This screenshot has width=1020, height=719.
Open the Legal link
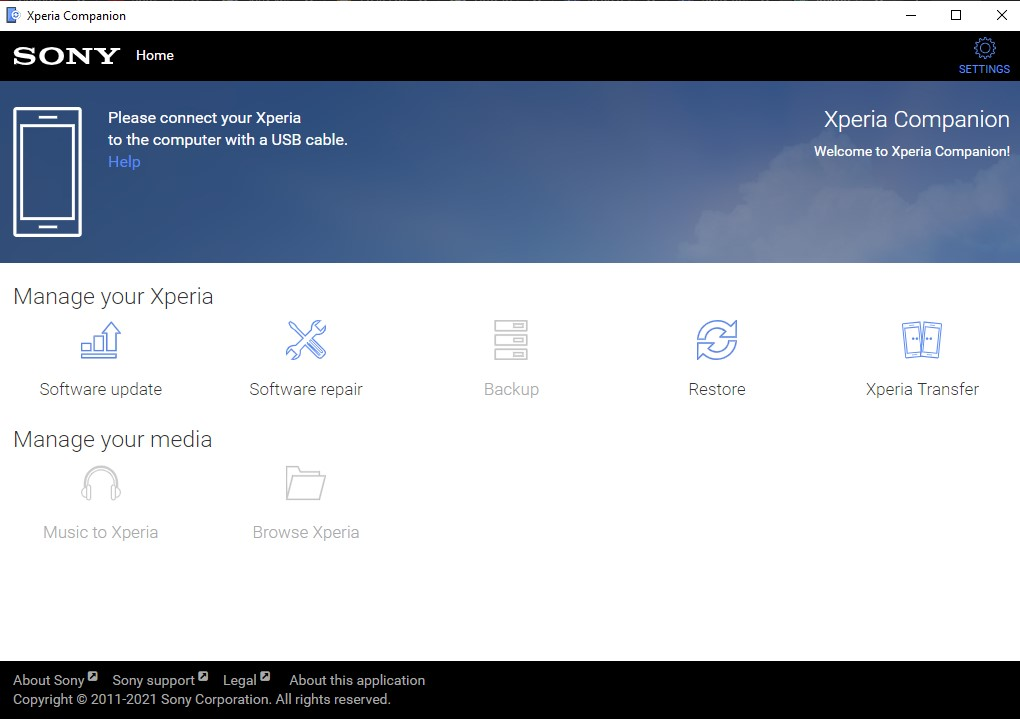pyautogui.click(x=239, y=680)
